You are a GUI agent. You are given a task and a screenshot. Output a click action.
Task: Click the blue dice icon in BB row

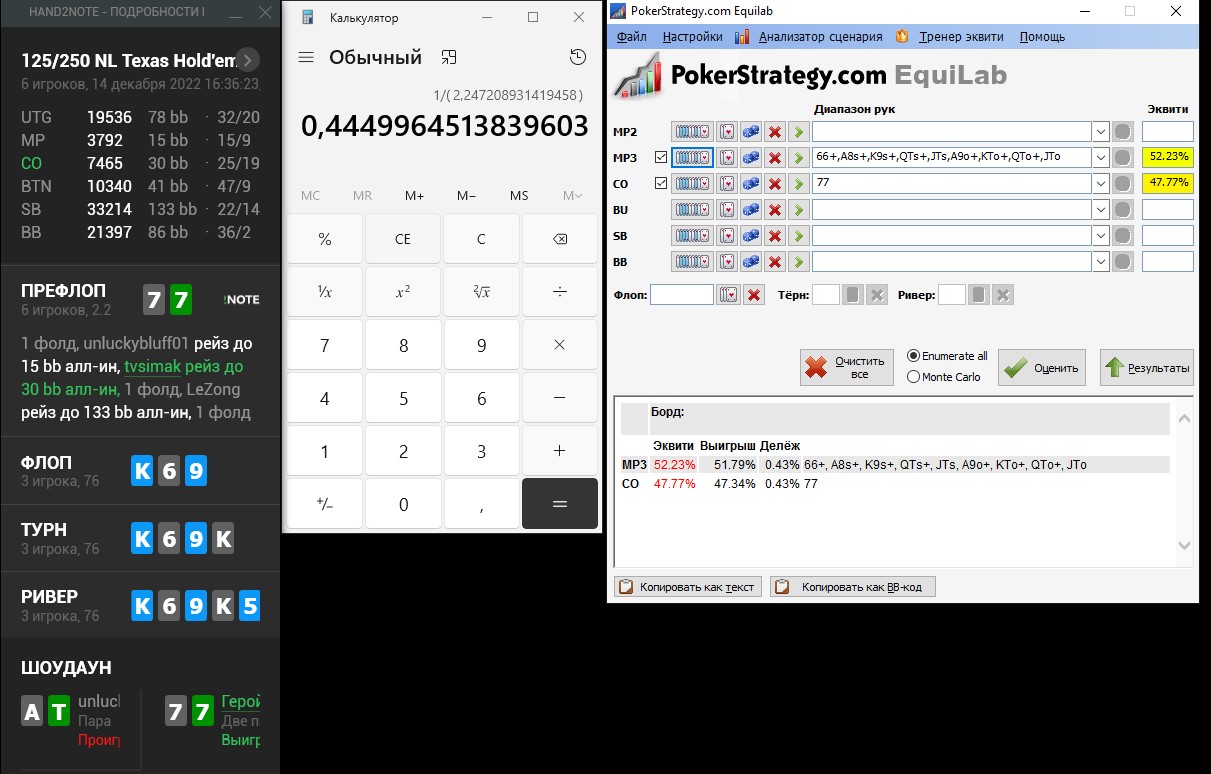tap(750, 262)
